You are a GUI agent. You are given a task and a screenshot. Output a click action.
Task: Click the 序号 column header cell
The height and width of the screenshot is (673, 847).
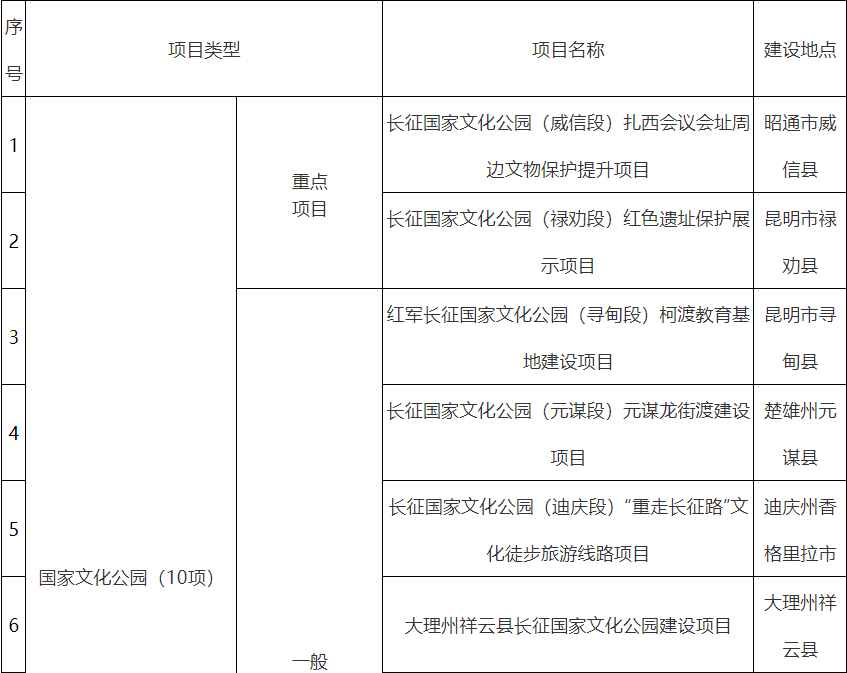point(13,49)
